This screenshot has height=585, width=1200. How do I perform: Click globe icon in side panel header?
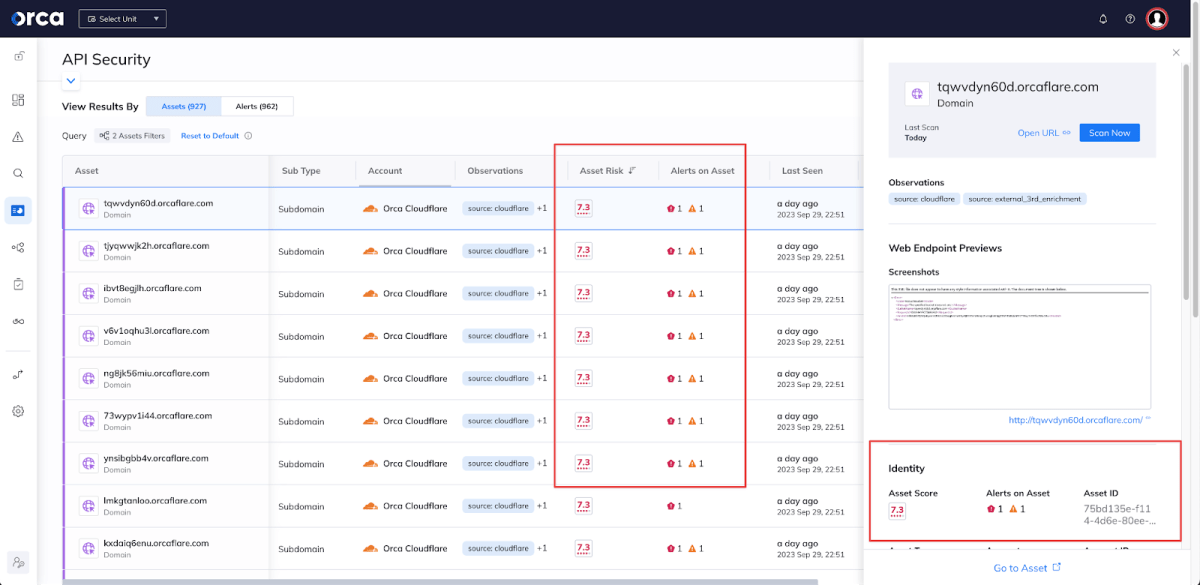click(917, 94)
